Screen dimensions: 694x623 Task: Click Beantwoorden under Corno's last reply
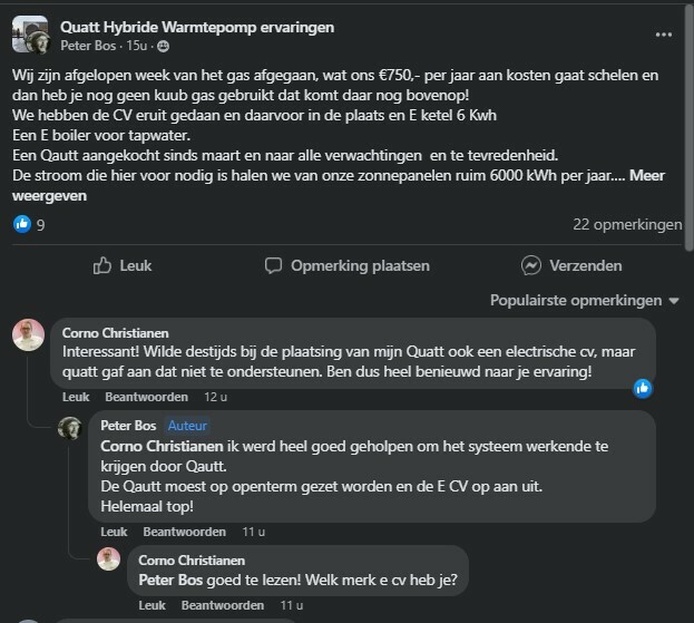[222, 605]
